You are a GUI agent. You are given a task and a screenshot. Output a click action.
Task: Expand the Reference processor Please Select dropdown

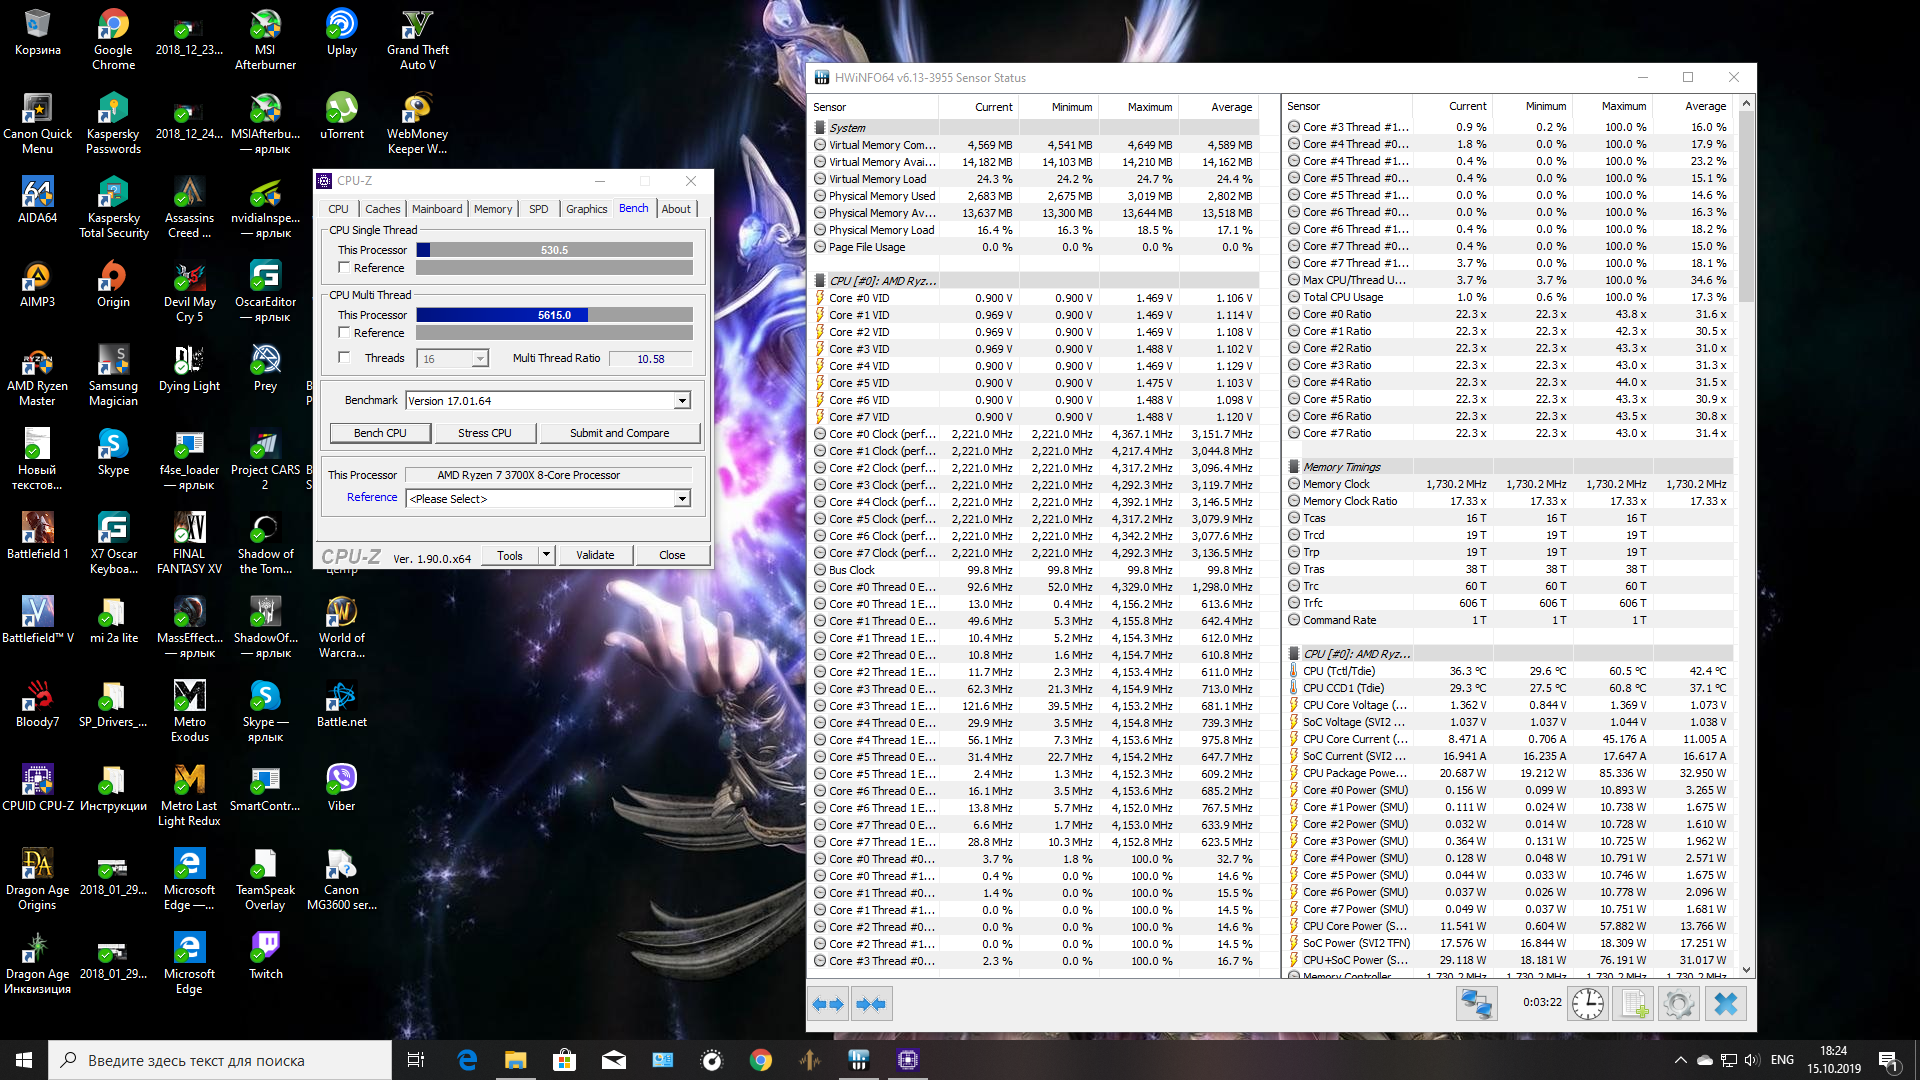tap(682, 499)
